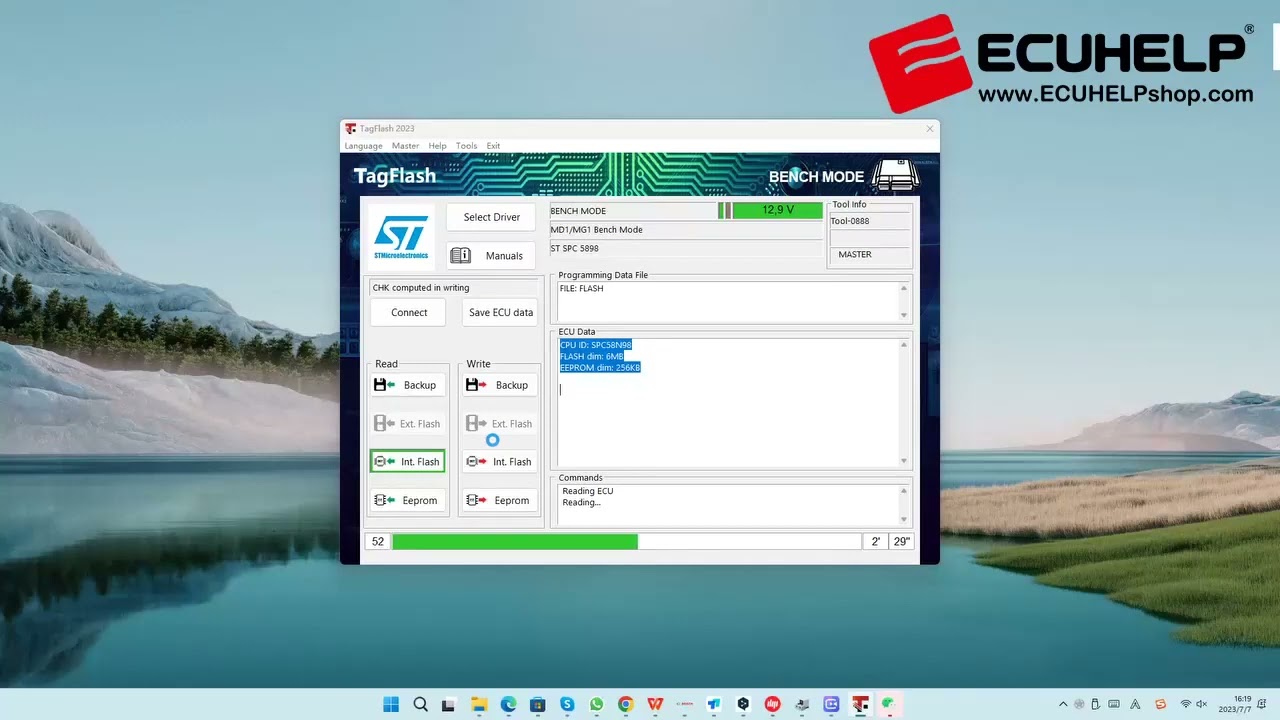Click the ECU Data scroll up arrow

[904, 346]
